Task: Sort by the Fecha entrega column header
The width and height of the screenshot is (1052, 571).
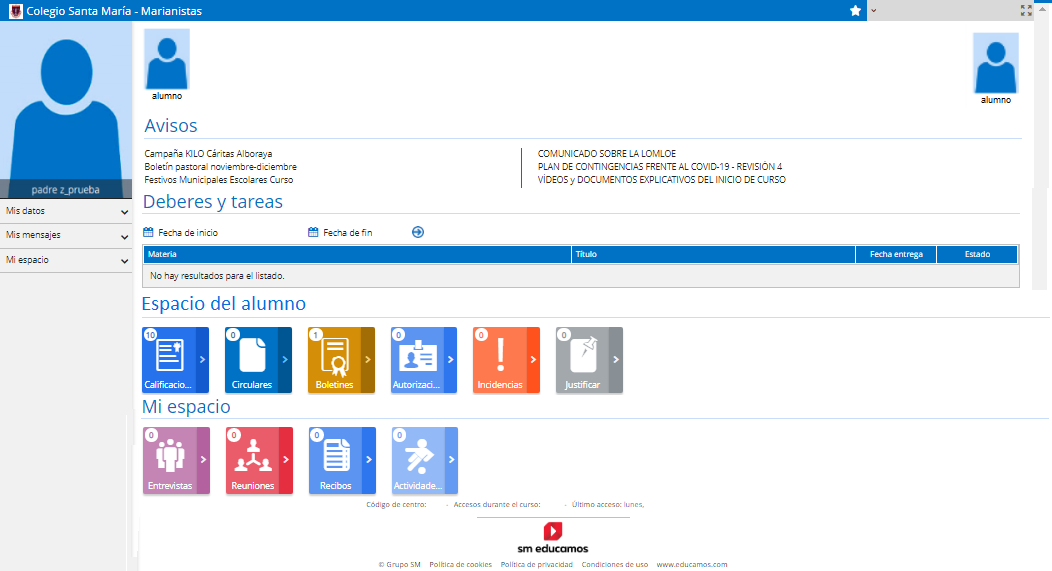Action: (x=895, y=255)
